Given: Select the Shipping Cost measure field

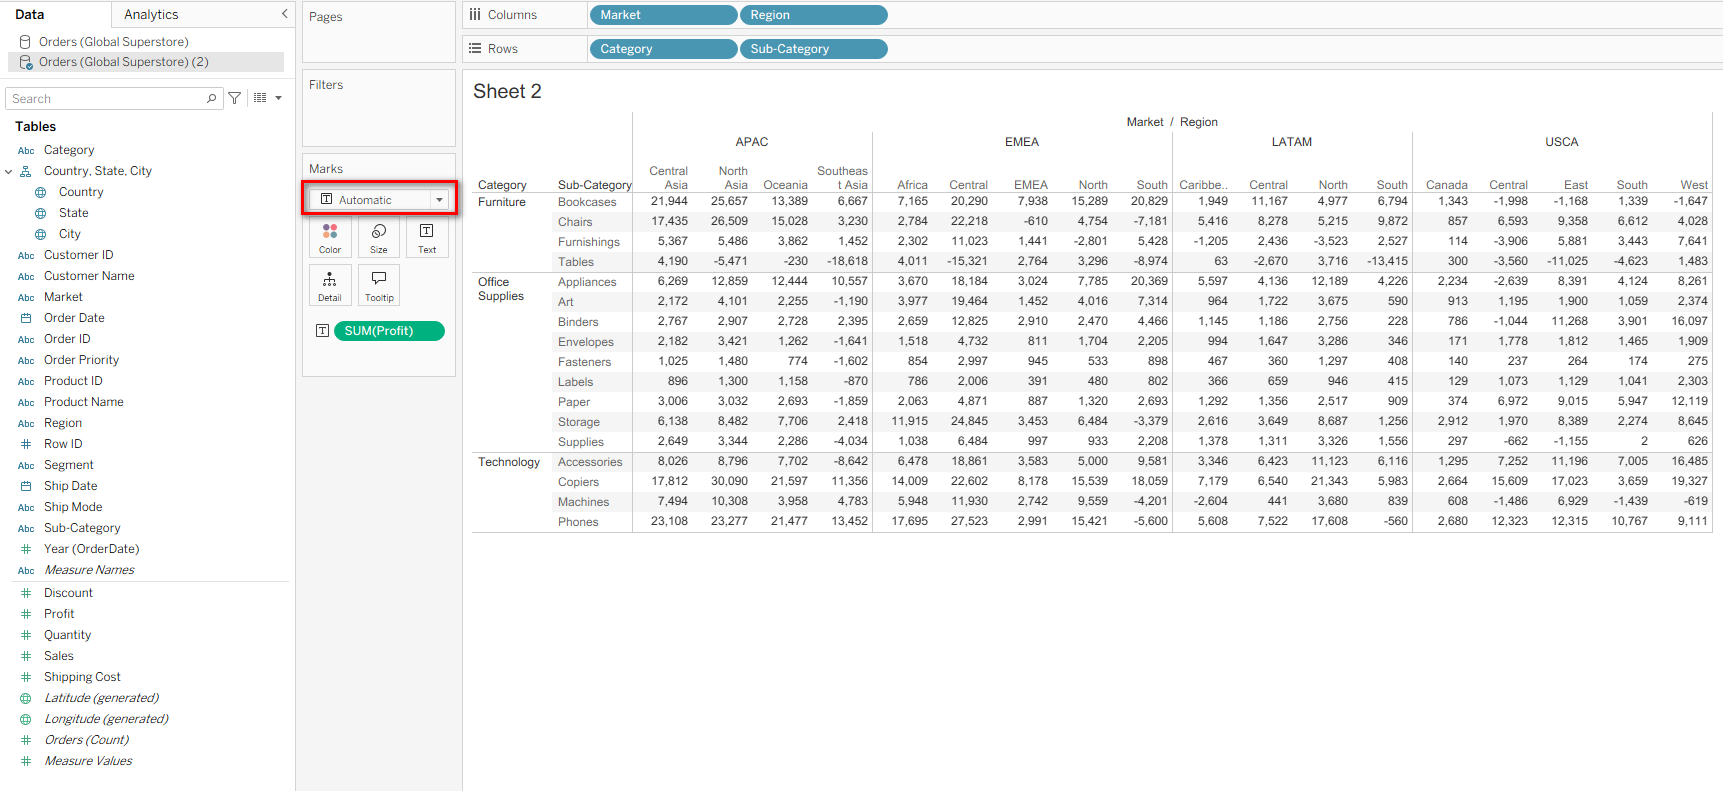Looking at the screenshot, I should (82, 677).
